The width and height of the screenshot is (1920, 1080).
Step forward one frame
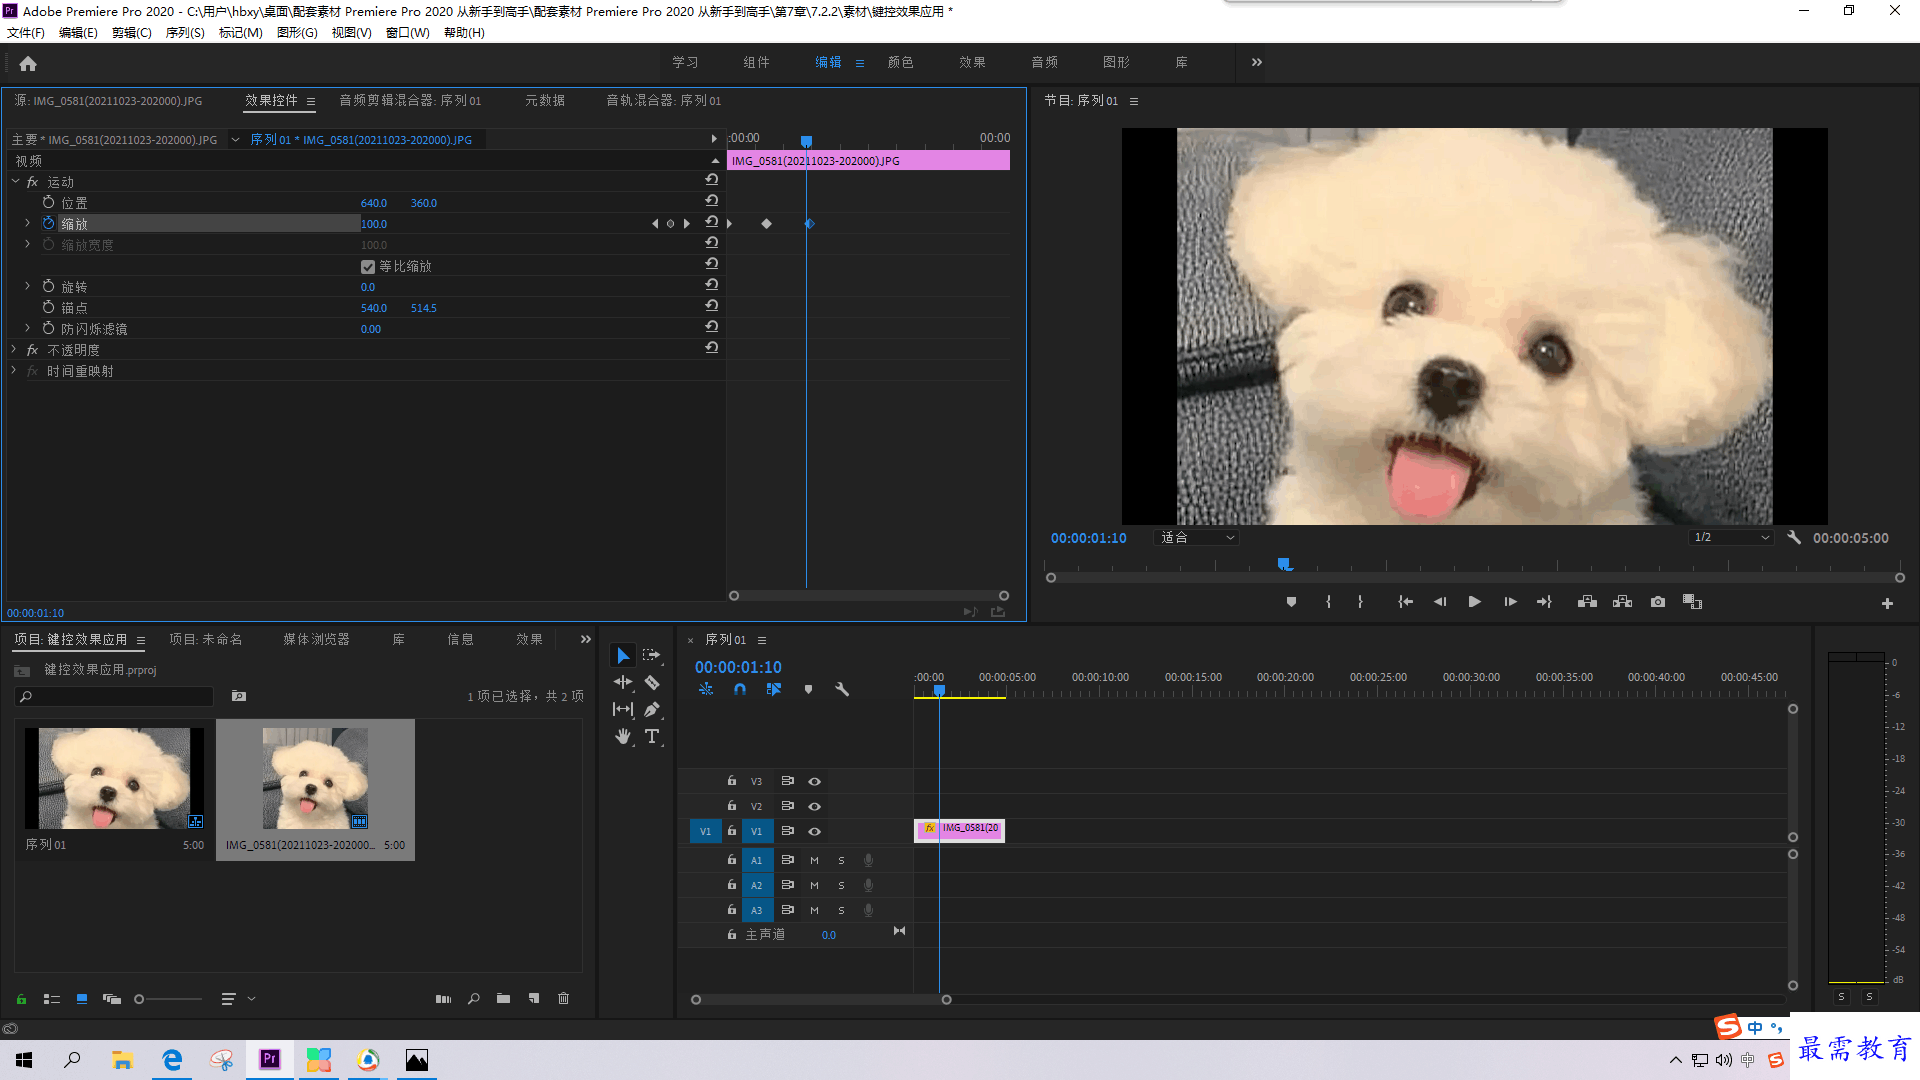pos(1510,602)
